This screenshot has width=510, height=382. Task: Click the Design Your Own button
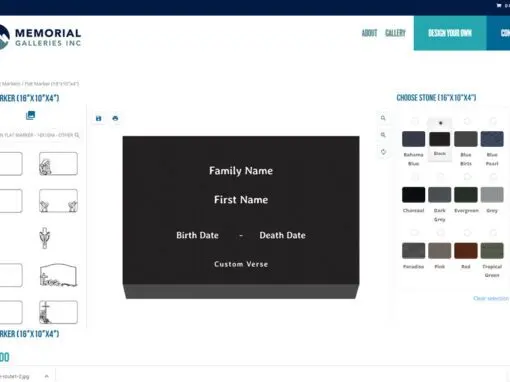point(450,33)
